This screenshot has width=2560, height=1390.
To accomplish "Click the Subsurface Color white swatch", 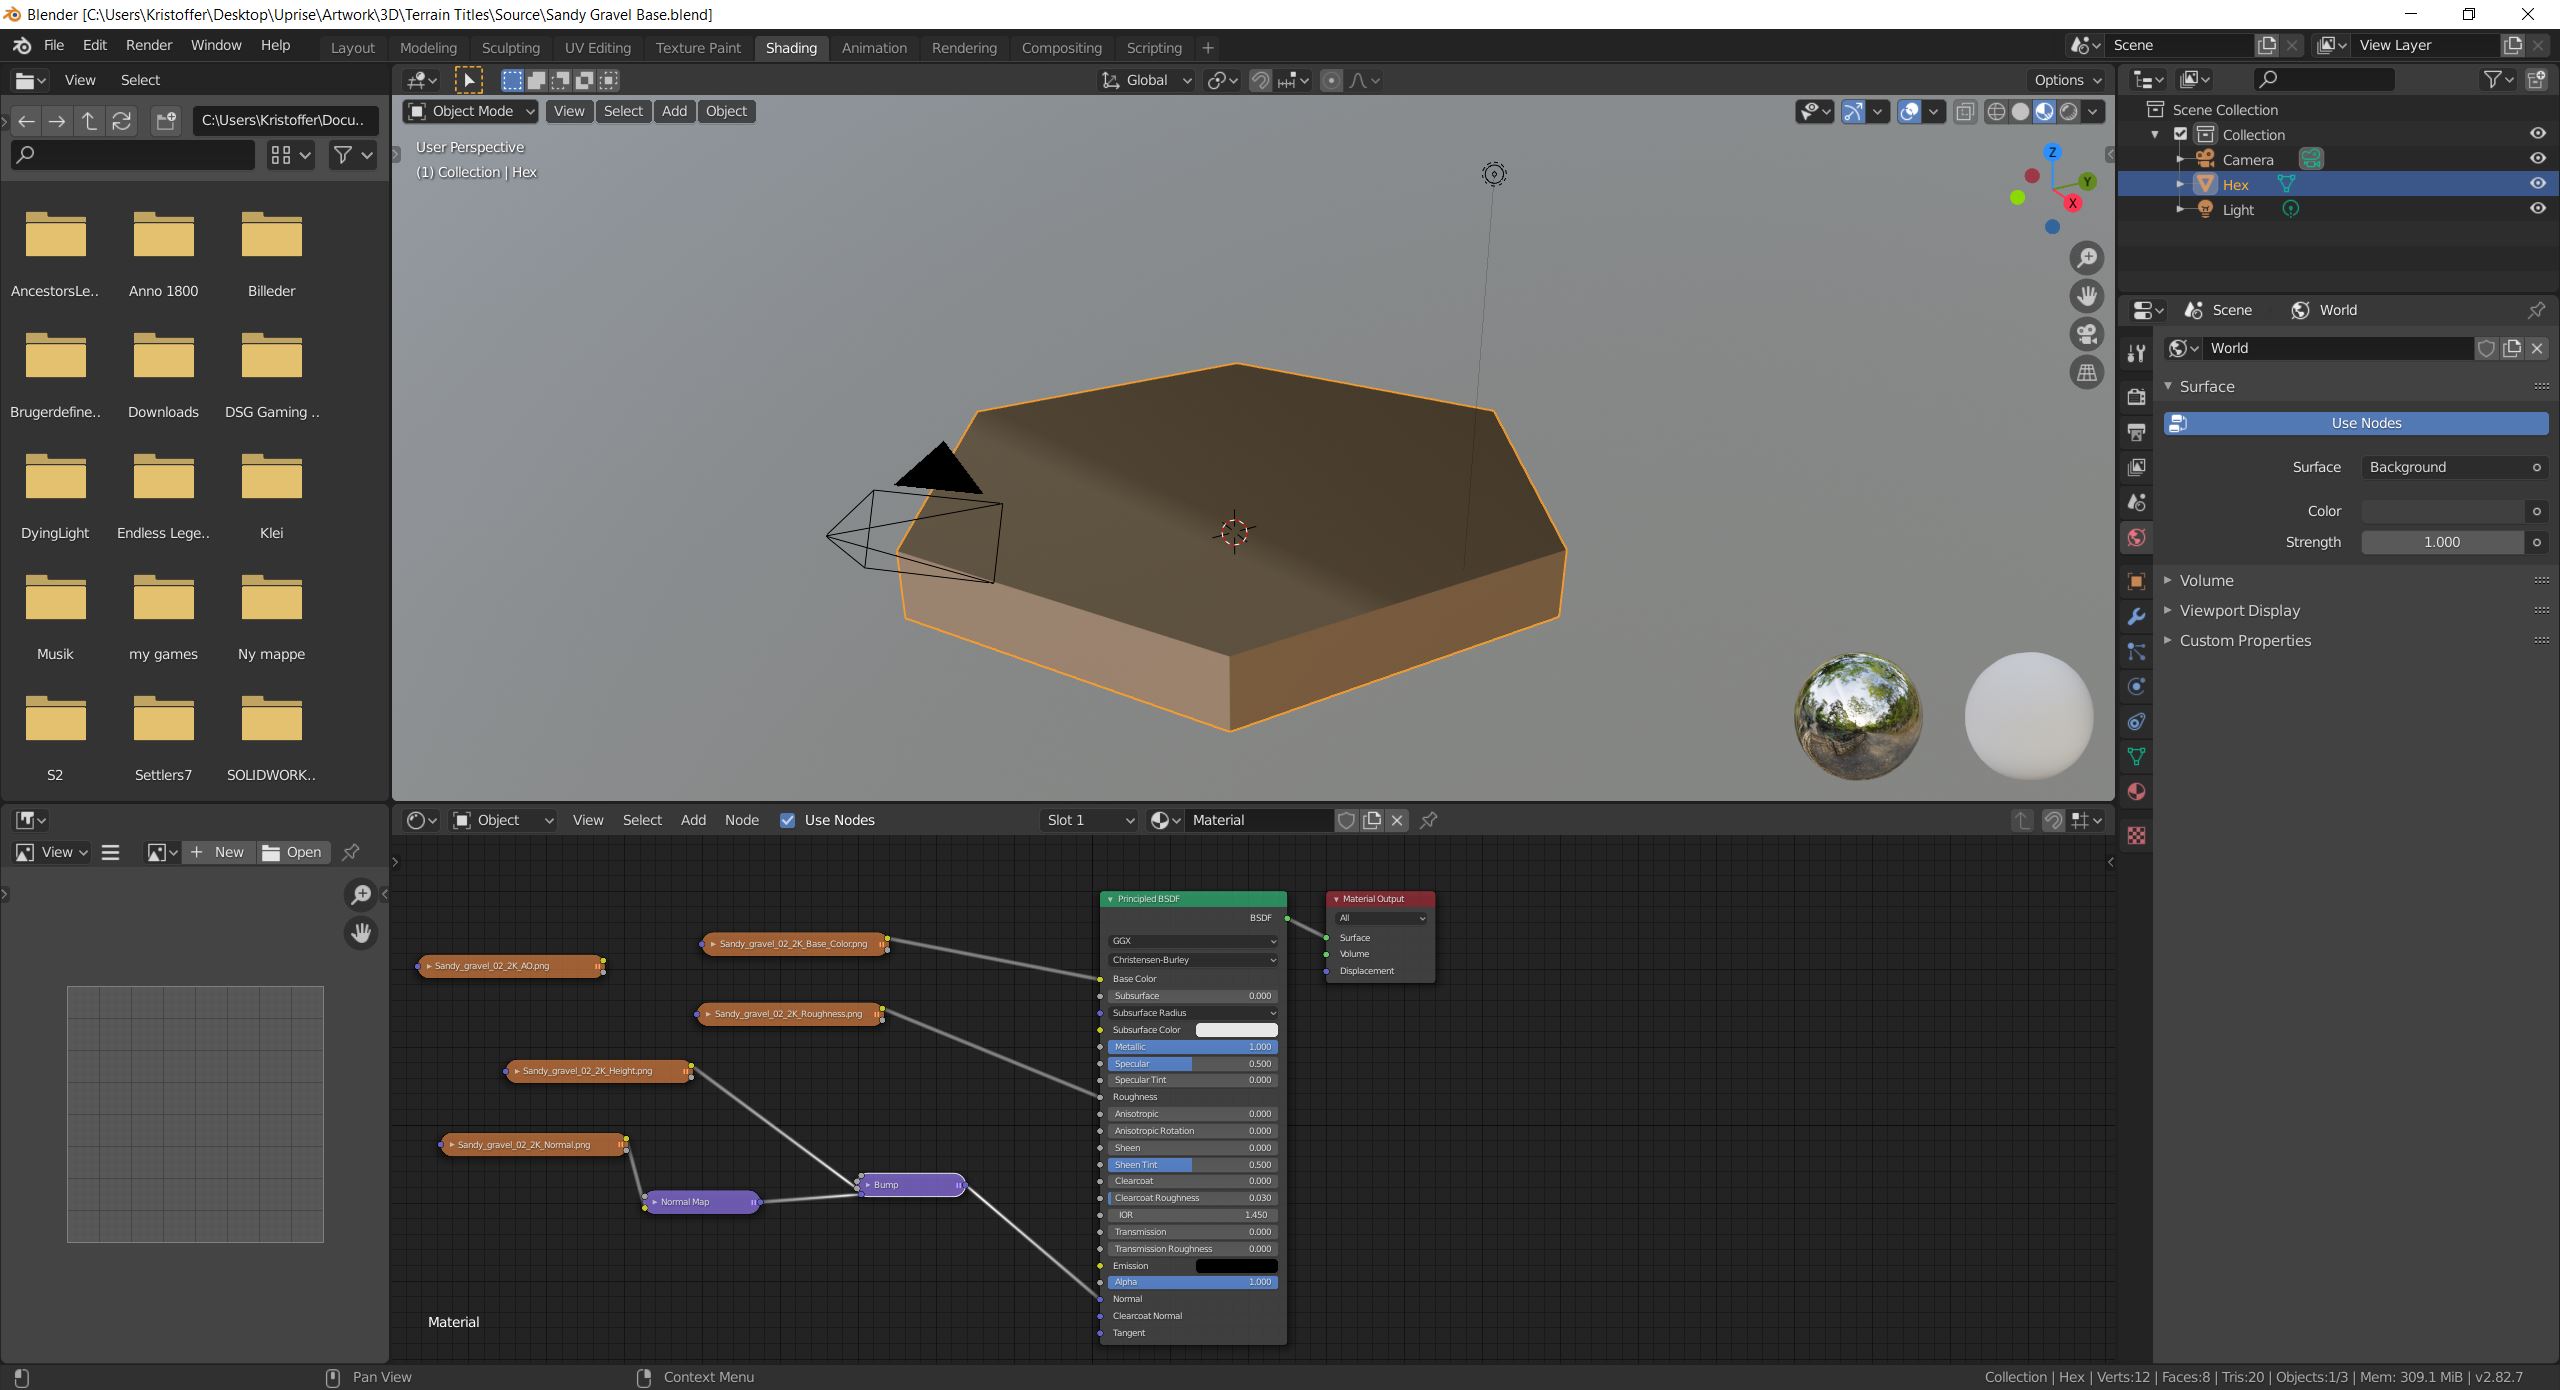I will tap(1236, 1030).
